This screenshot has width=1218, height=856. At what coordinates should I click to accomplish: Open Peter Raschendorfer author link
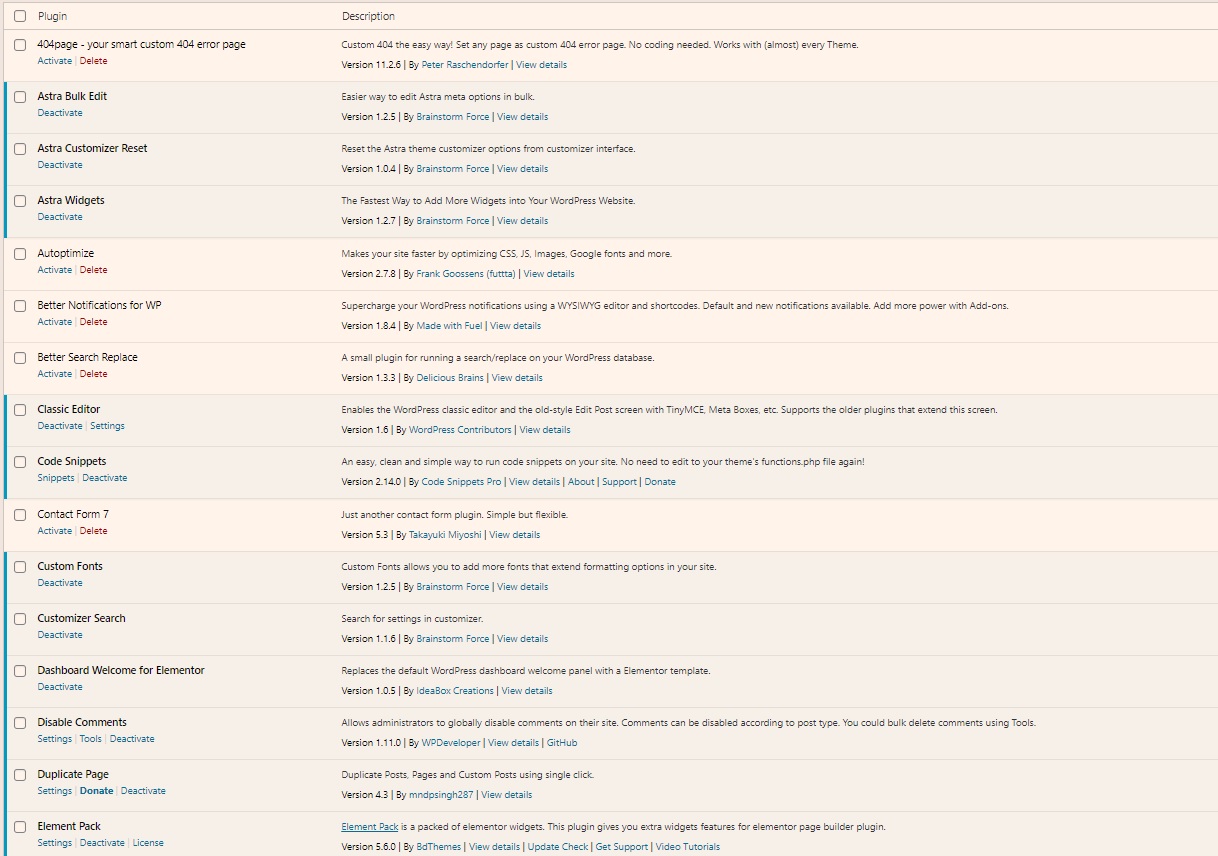click(465, 65)
